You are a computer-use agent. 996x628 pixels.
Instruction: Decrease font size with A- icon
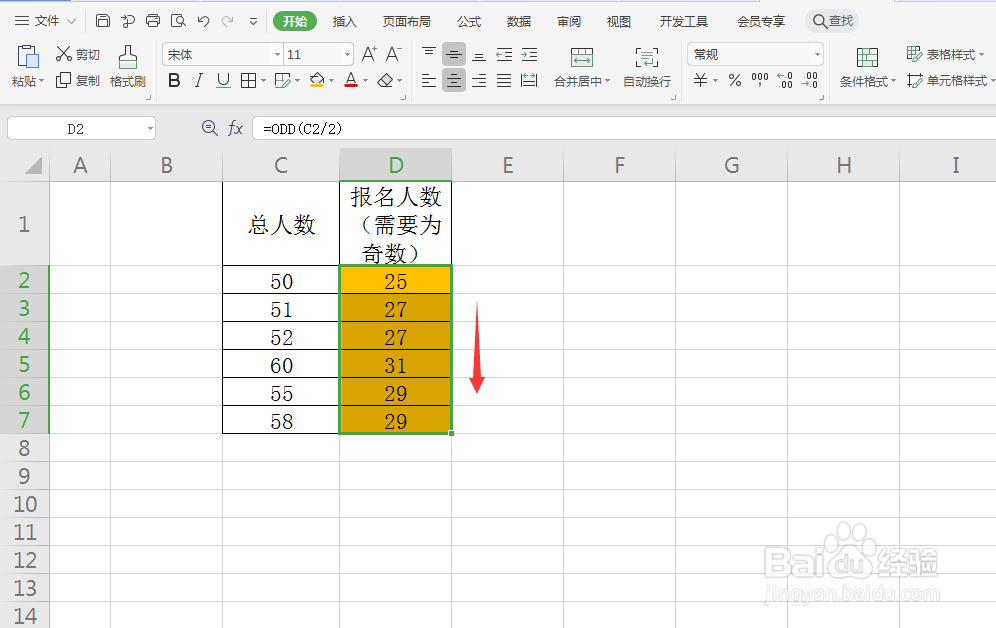(x=394, y=54)
